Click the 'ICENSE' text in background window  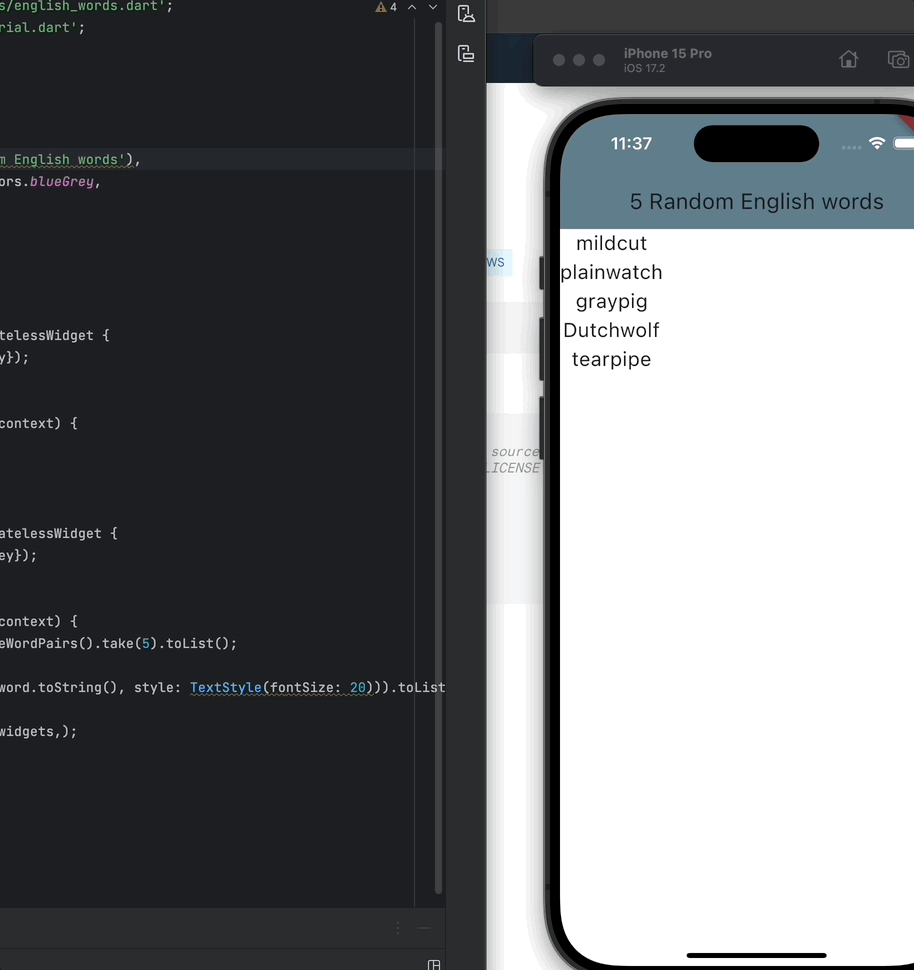[514, 468]
